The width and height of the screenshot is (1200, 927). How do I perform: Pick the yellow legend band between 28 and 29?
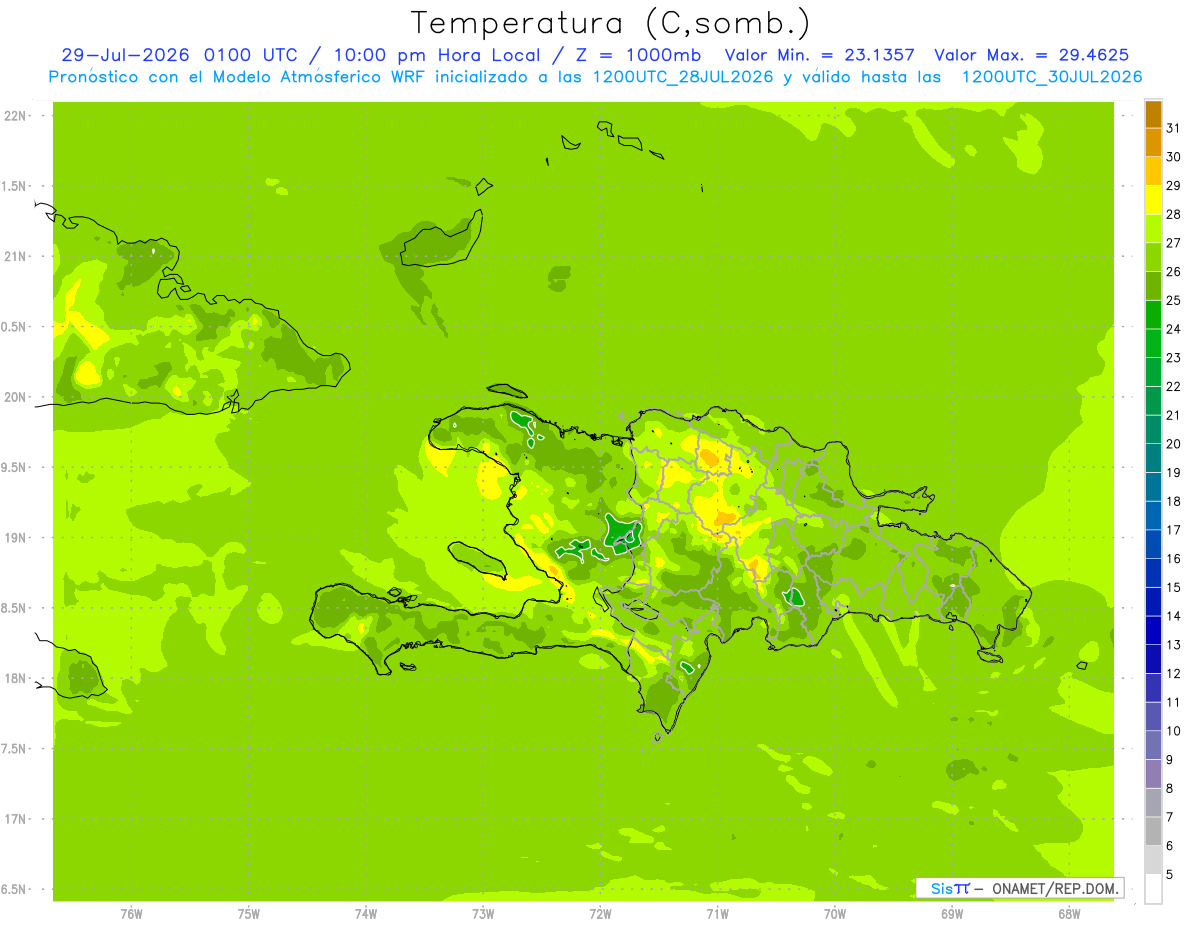pyautogui.click(x=1153, y=200)
